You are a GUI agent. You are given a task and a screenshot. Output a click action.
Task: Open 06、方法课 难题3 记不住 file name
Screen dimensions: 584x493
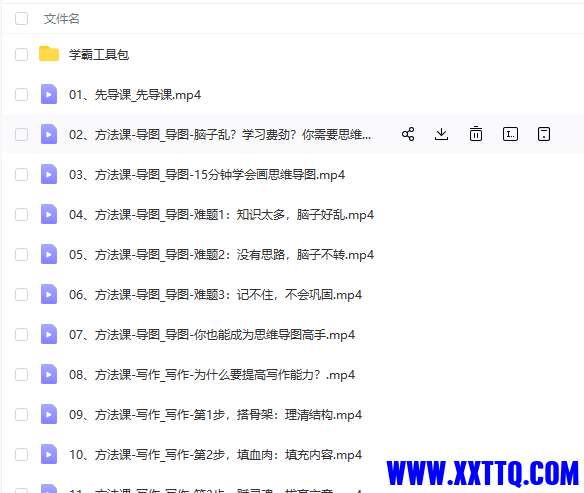[x=215, y=295]
